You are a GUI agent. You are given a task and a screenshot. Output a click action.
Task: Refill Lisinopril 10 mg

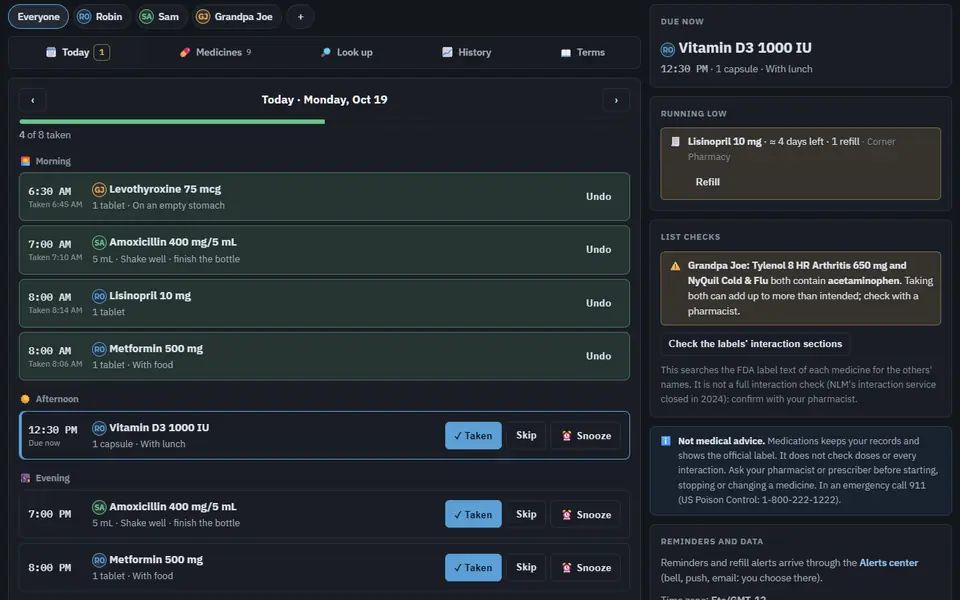708,182
